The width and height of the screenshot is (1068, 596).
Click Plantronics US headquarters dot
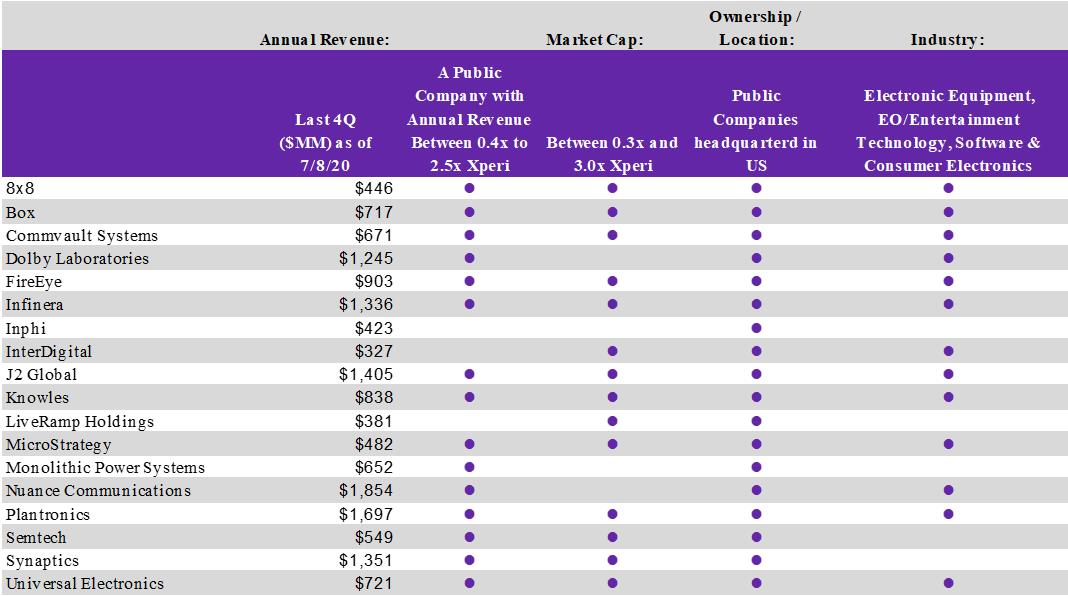(756, 514)
